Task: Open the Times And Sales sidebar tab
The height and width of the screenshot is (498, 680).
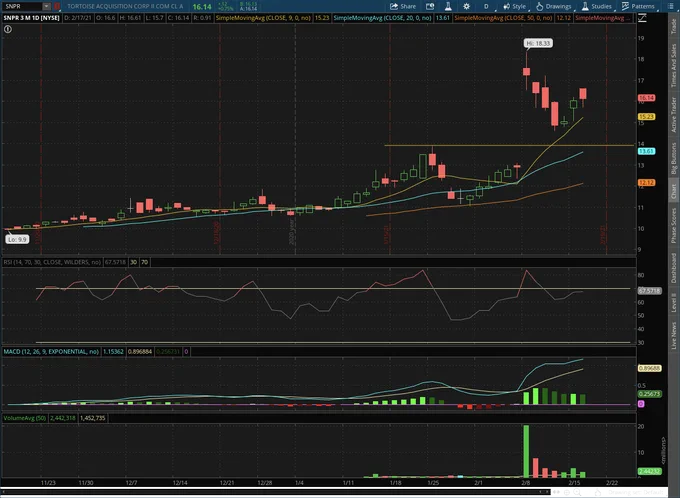Action: (x=673, y=65)
